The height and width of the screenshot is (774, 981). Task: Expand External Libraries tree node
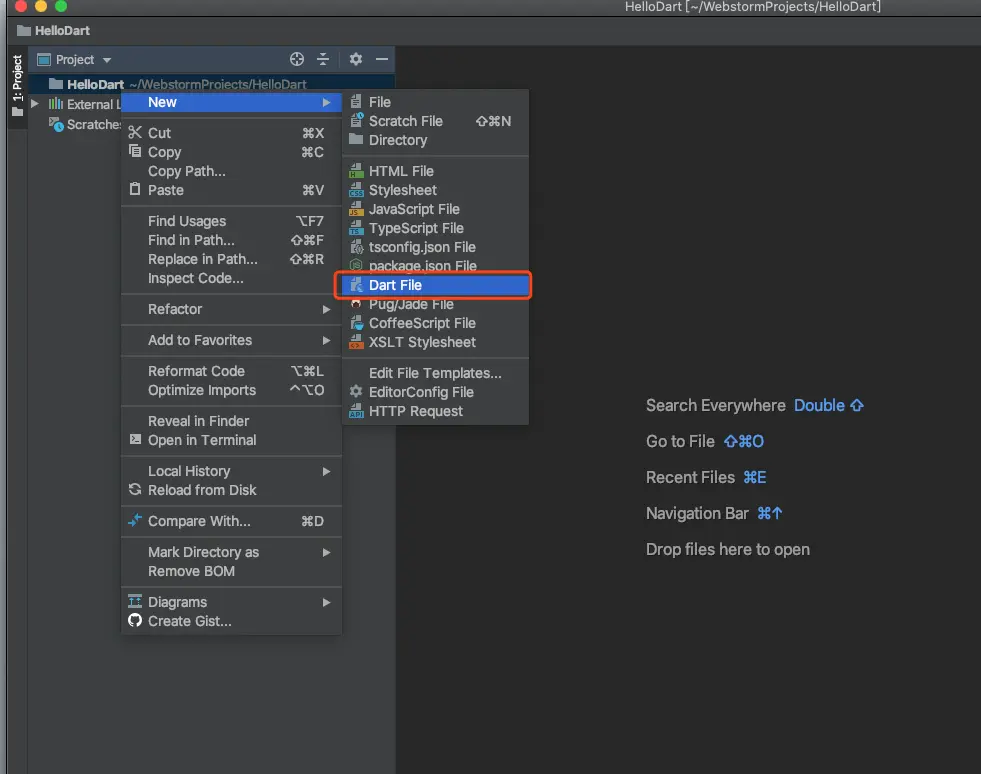(x=35, y=104)
